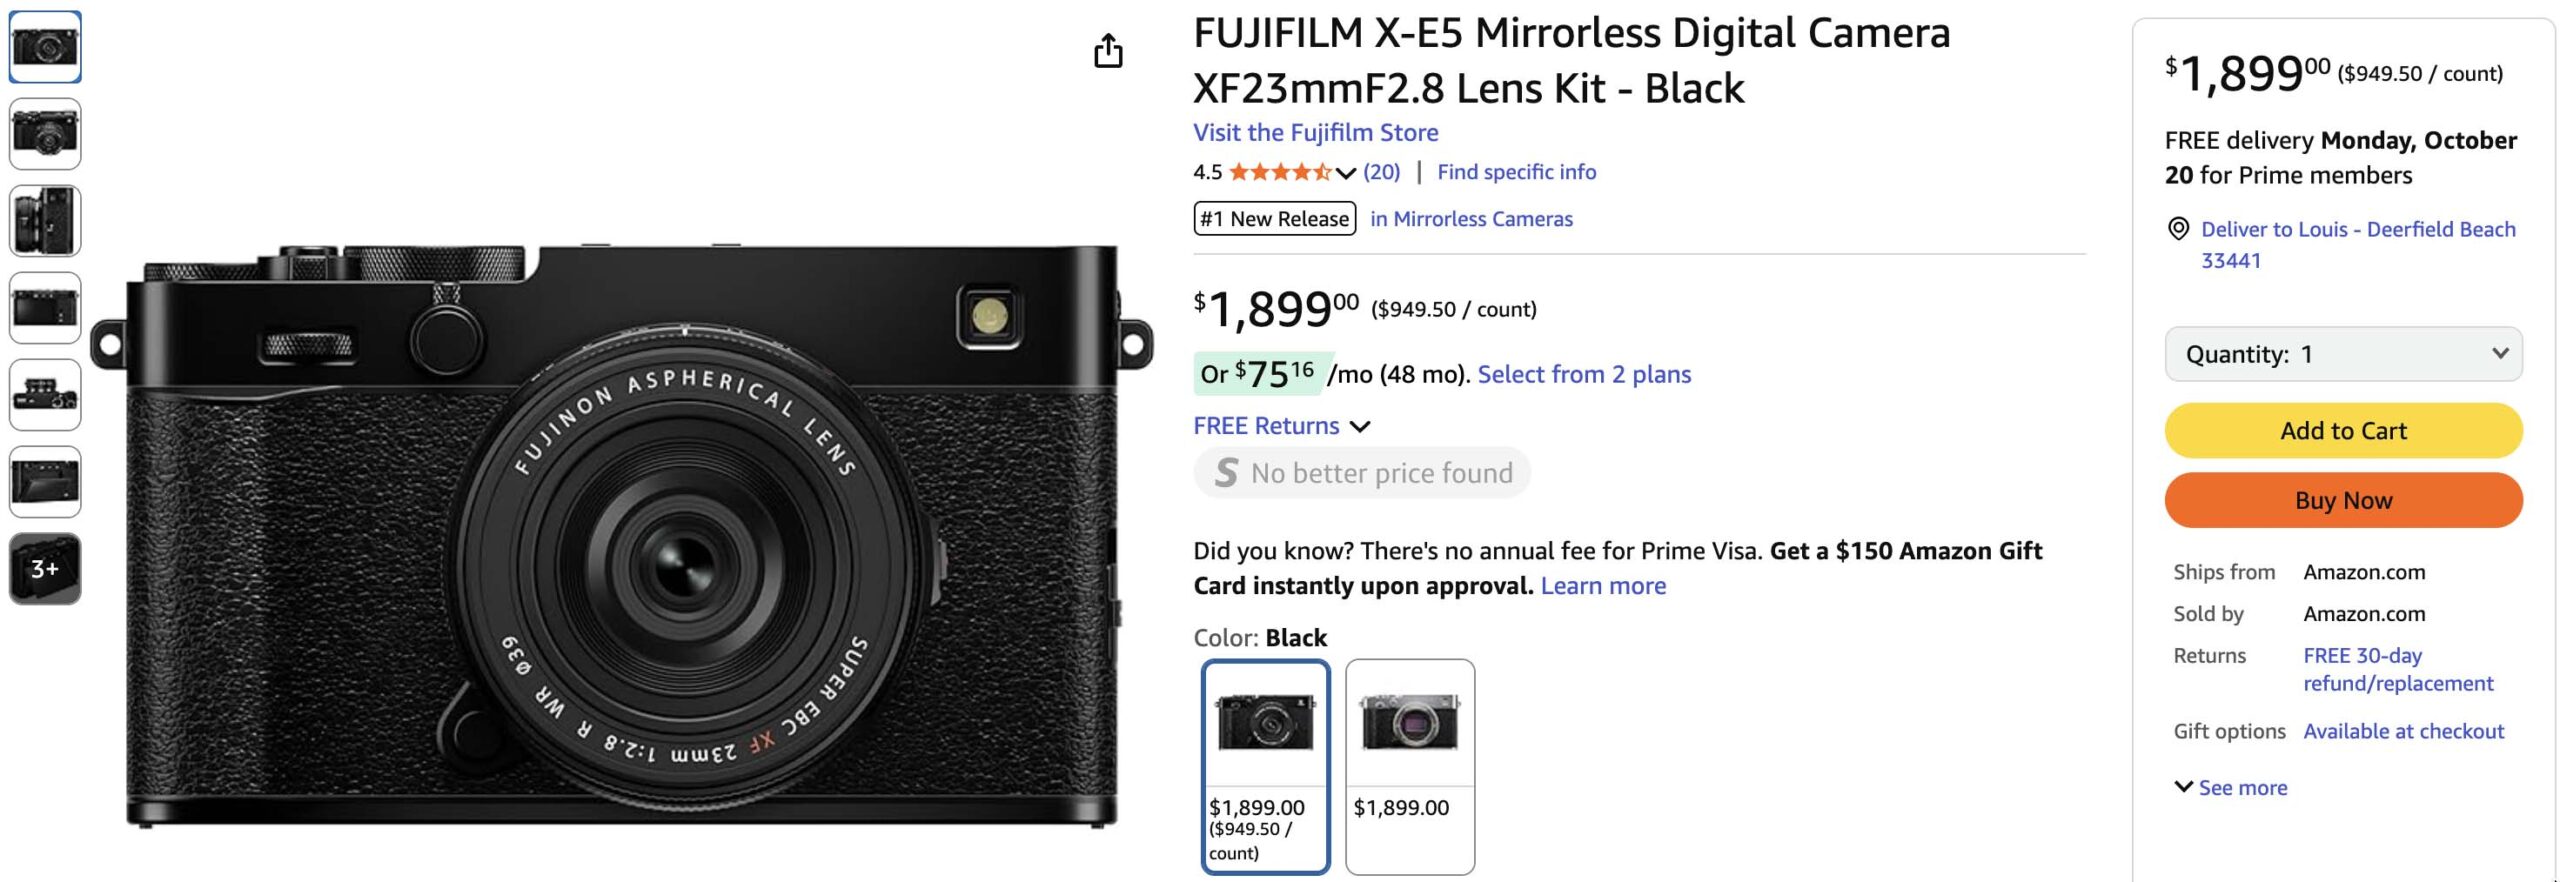Open rating breakdown chevron next to stars
This screenshot has width=2560, height=882.
point(1346,173)
